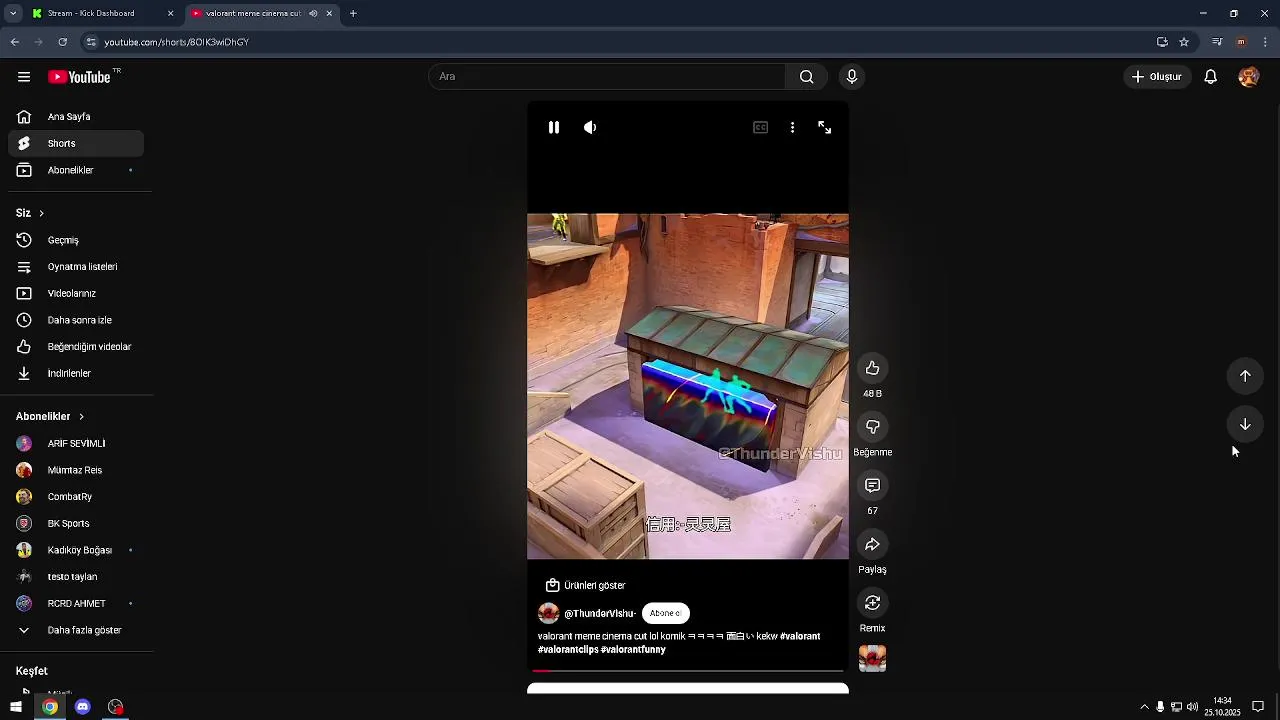The width and height of the screenshot is (1280, 720).
Task: Go back in browser history
Action: tap(15, 42)
